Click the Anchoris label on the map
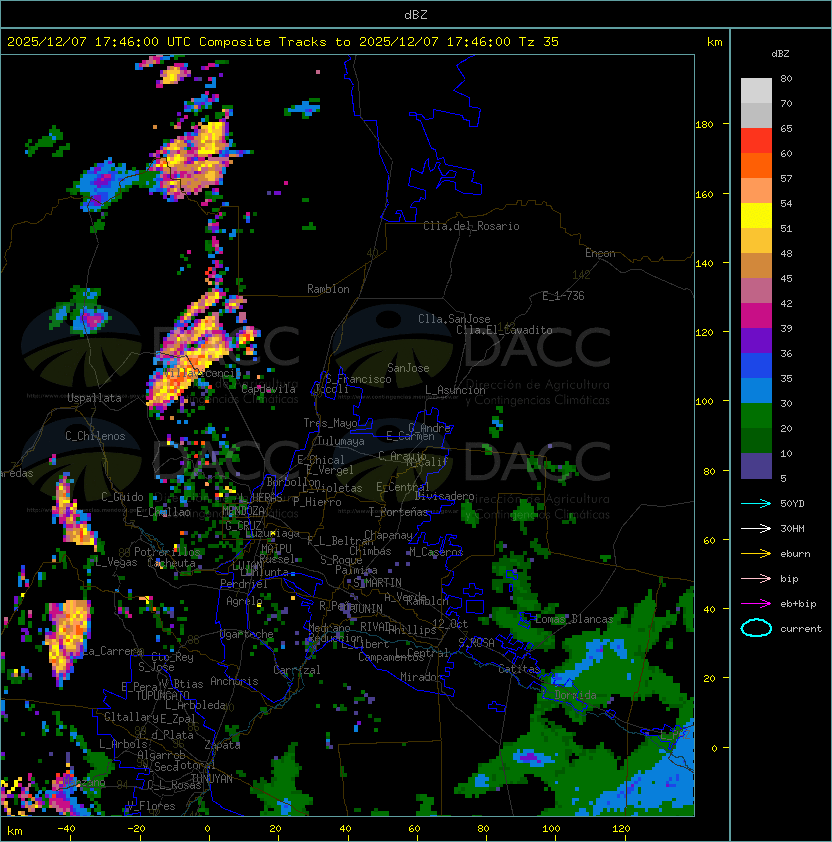Viewport: 832px width, 842px height. point(234,681)
